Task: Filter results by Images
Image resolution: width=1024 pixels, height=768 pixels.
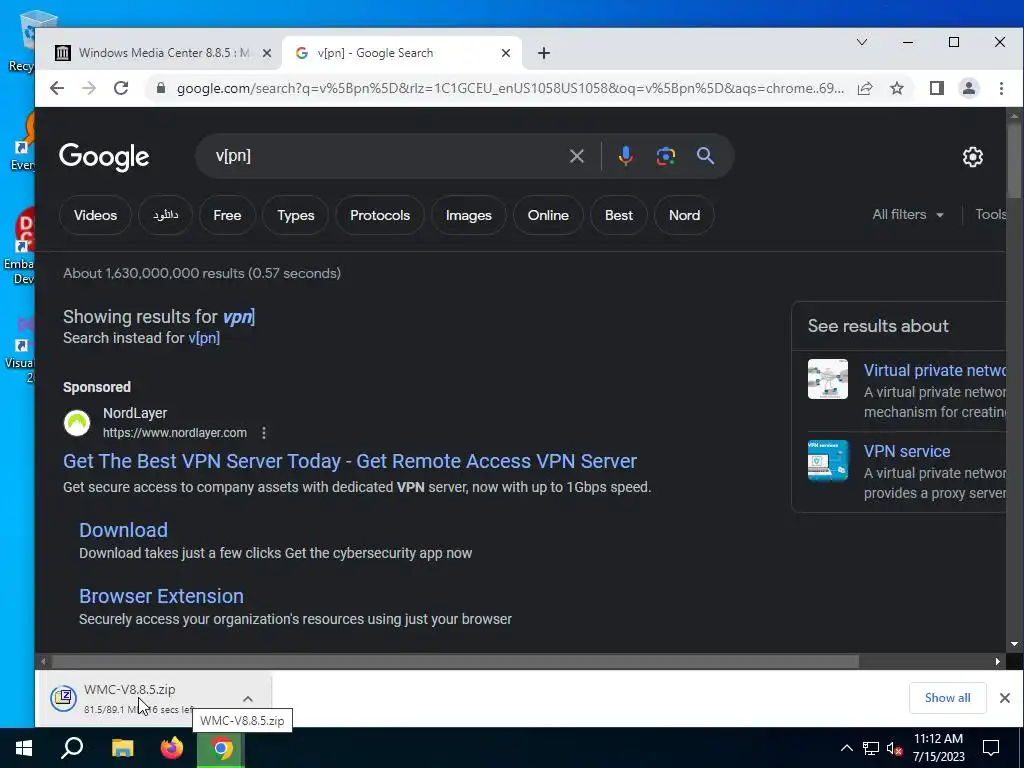Action: [x=469, y=216]
